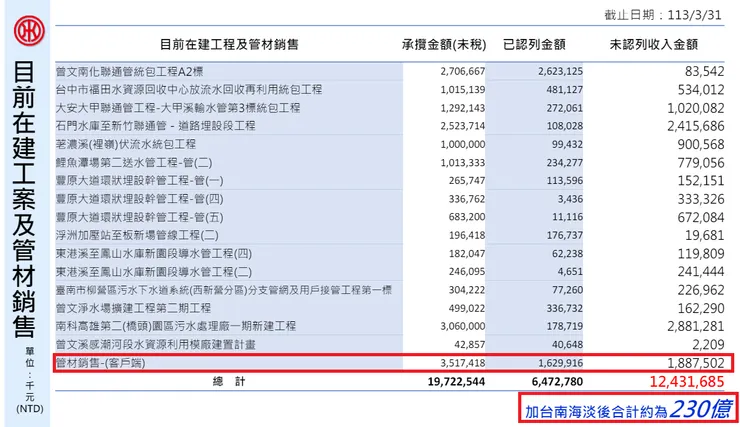Image resolution: width=740 pixels, height=427 pixels.
Task: Click the value 481,127
Action: point(564,90)
